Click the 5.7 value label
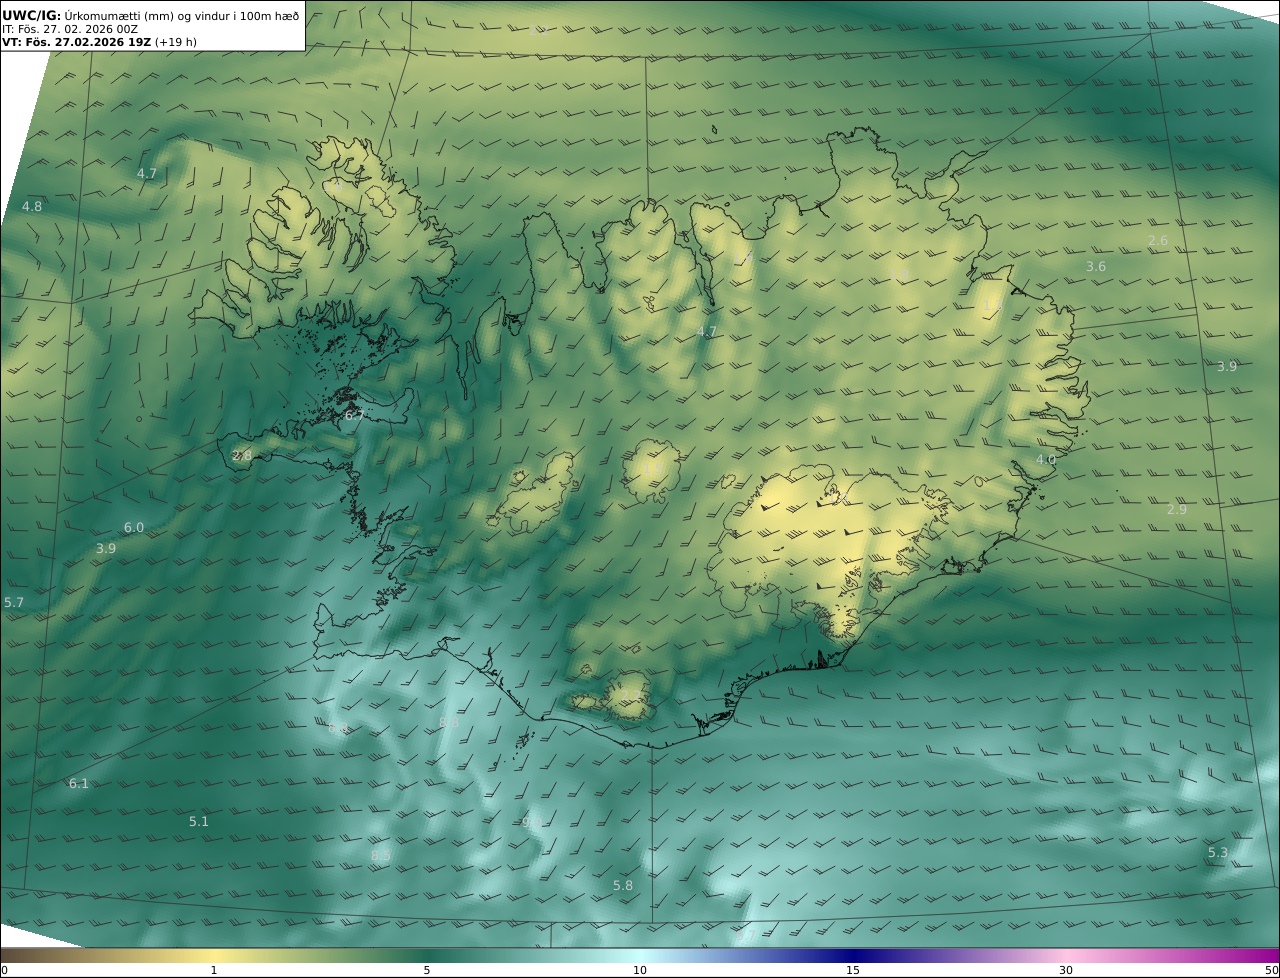The width and height of the screenshot is (1280, 978). point(14,603)
